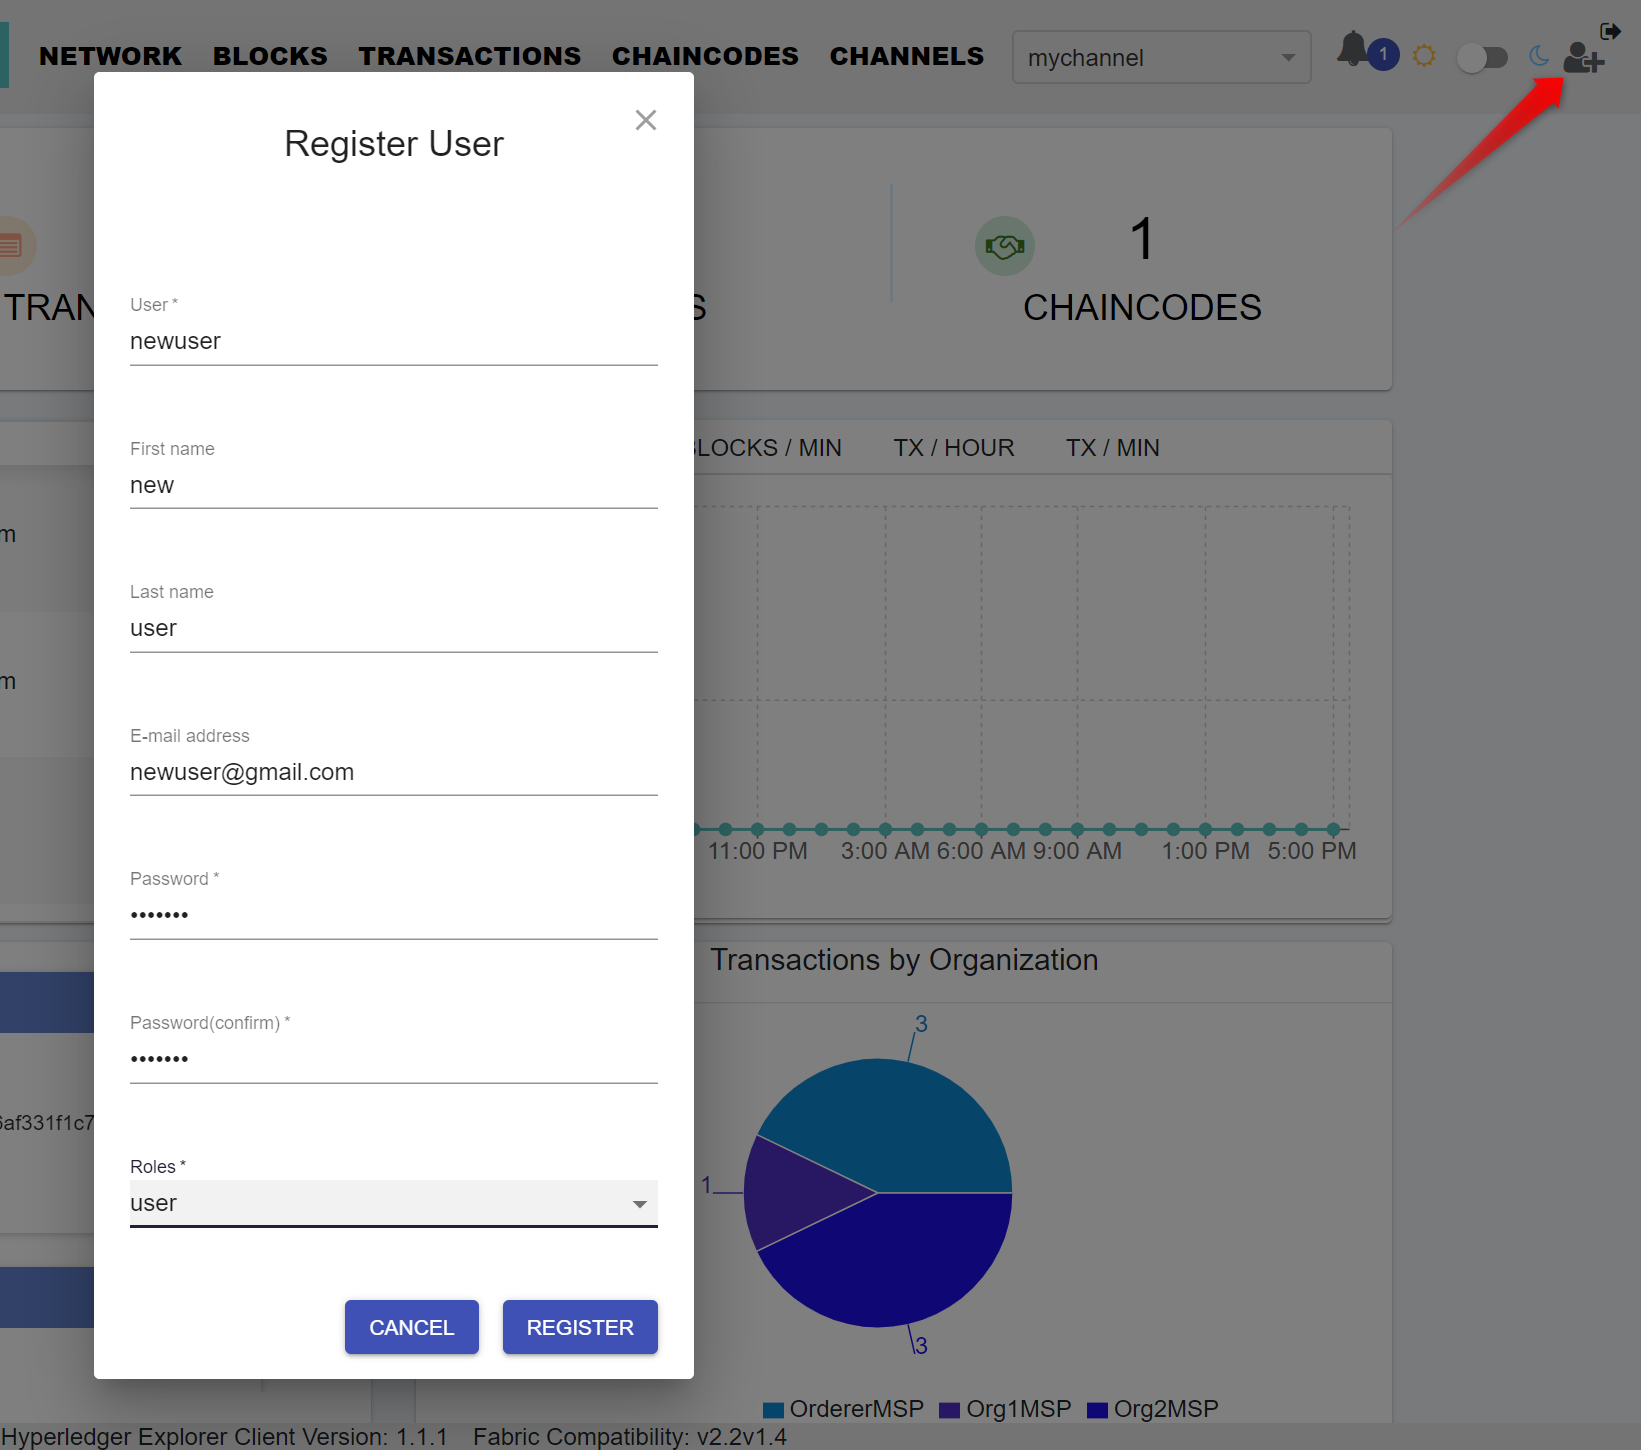Click the First name field
1641x1450 pixels.
pos(394,486)
